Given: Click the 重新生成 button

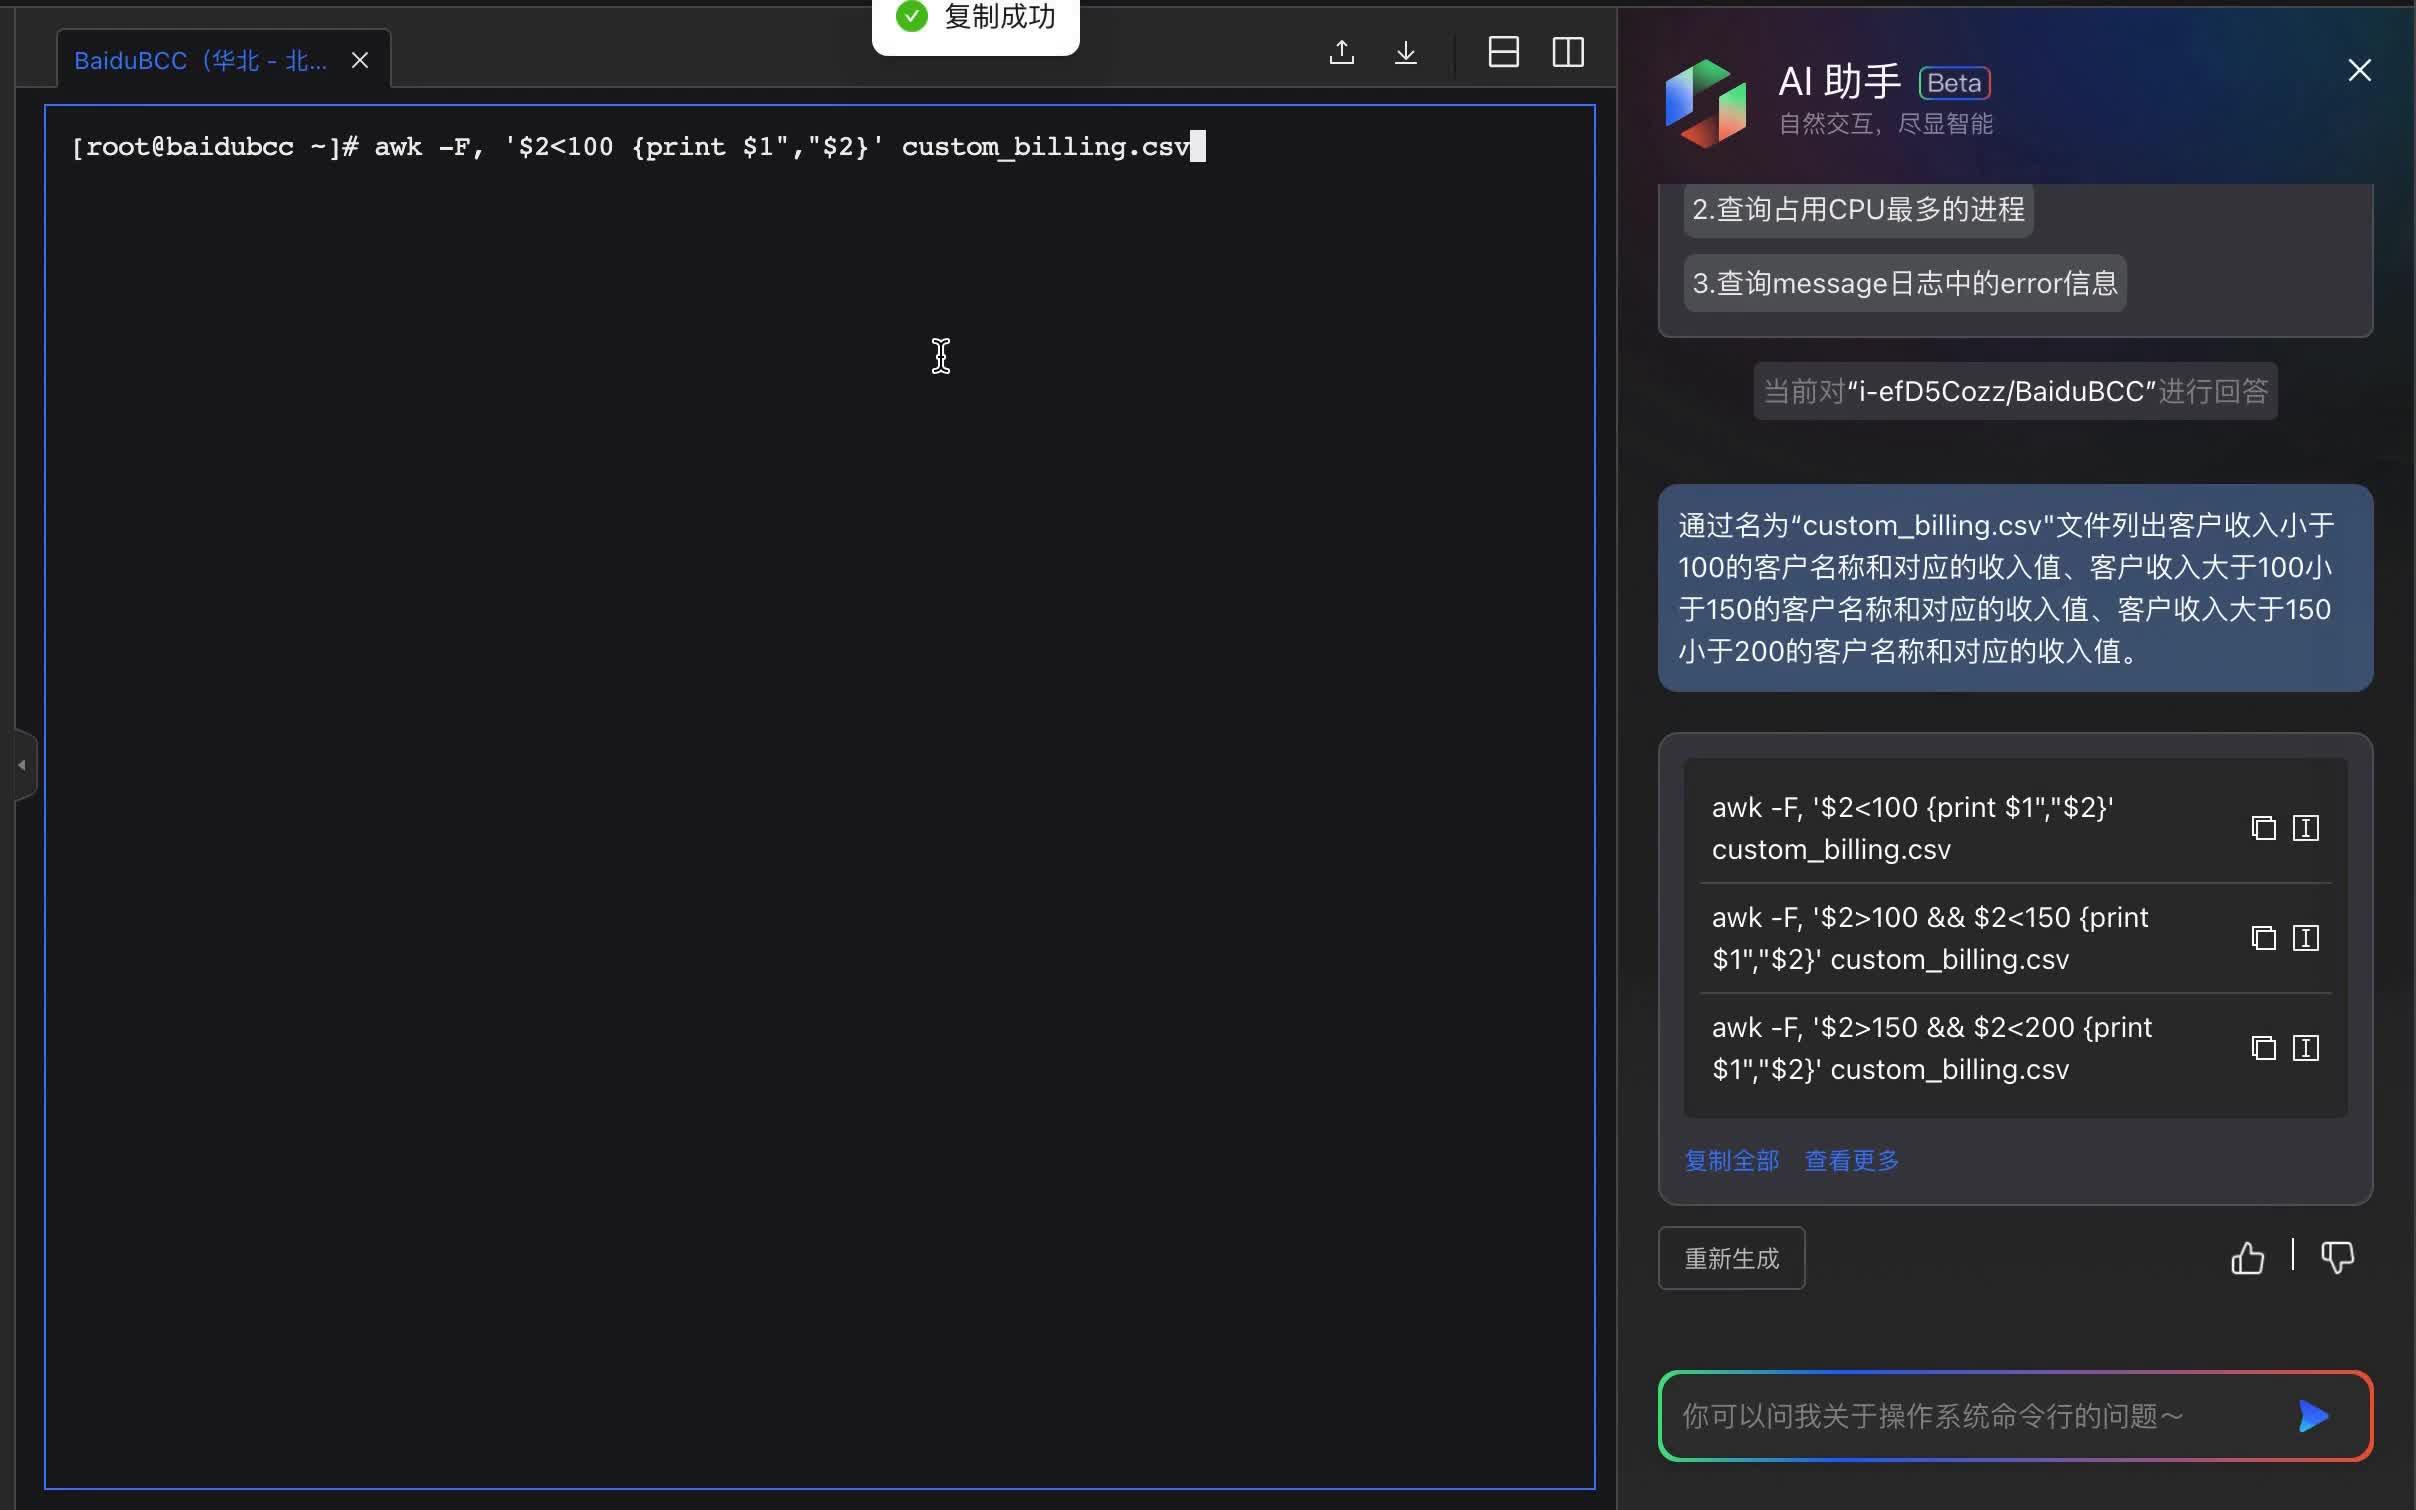Looking at the screenshot, I should pyautogui.click(x=1730, y=1257).
